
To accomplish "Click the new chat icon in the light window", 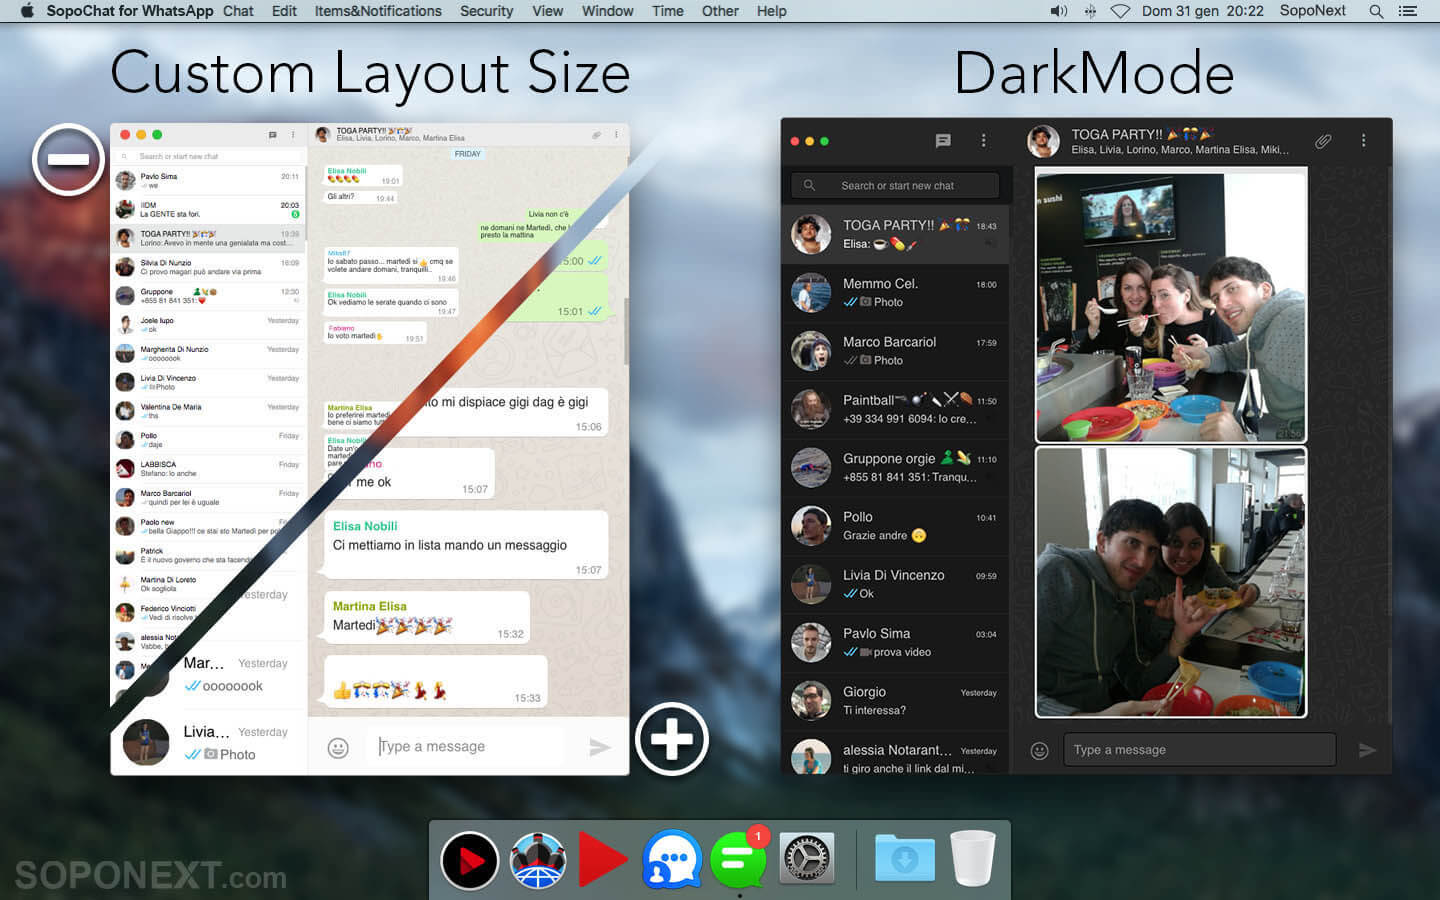I will pos(272,135).
